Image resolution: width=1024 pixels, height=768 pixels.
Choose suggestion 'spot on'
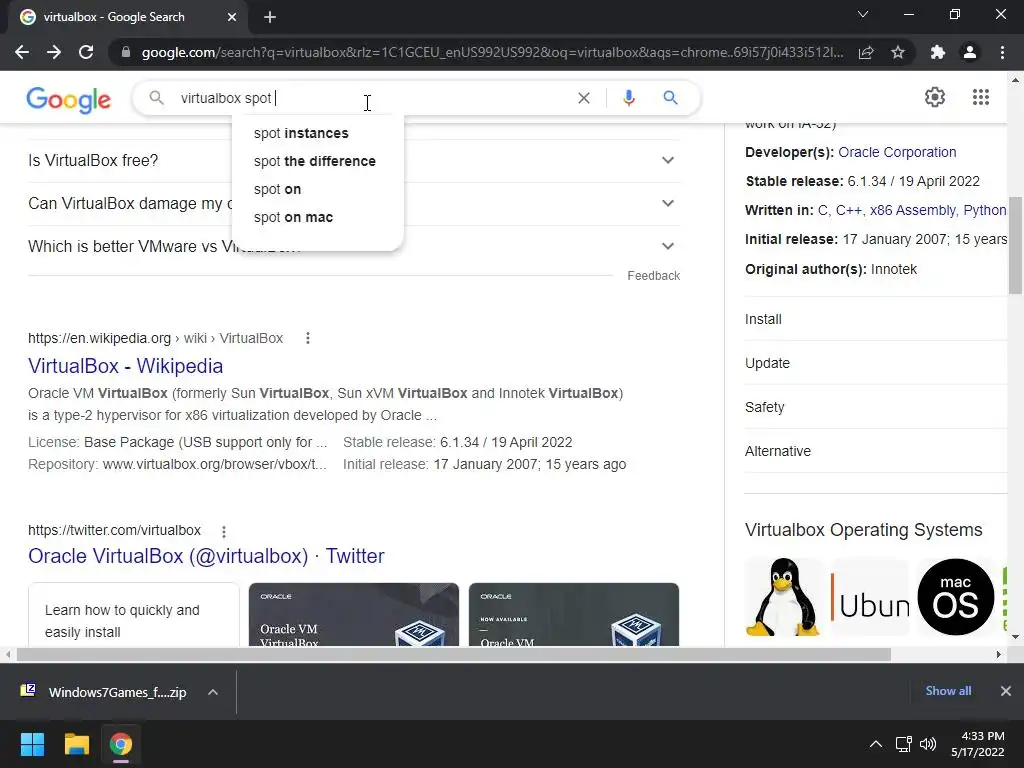coord(278,189)
